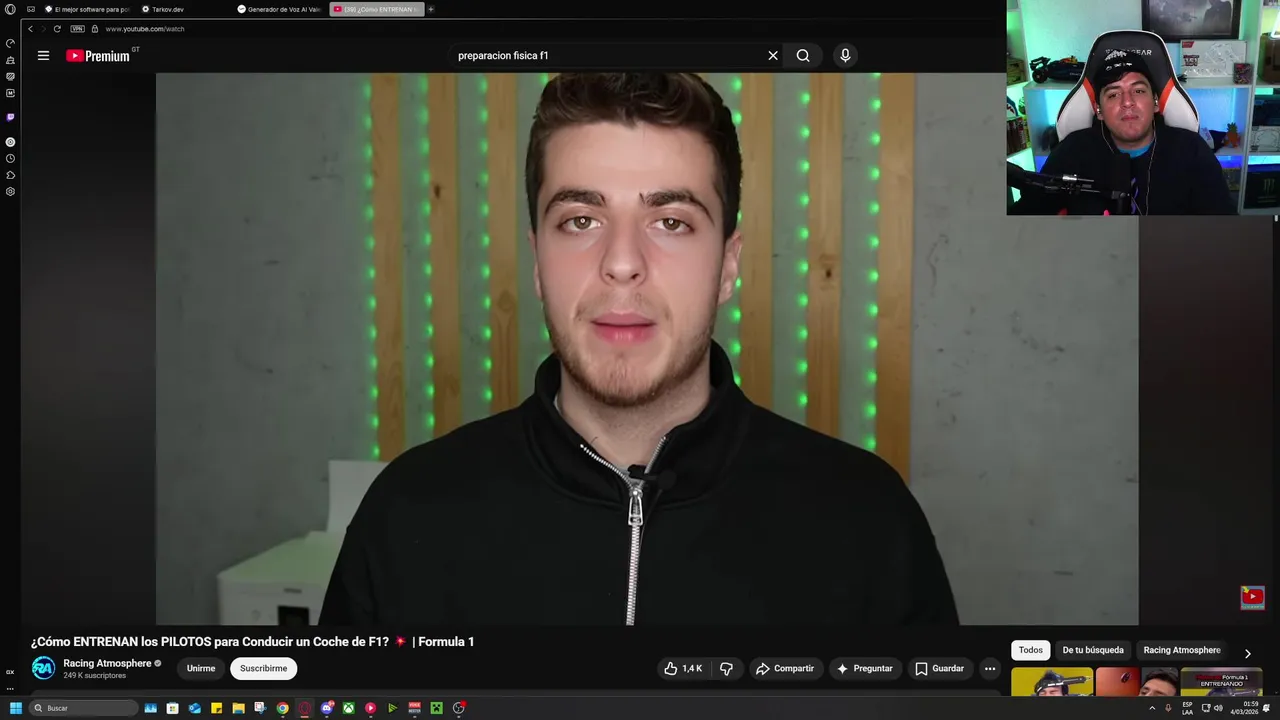Screen dimensions: 1280x720
Task: Switch to the Tarkov.dev tab
Action: [163, 9]
